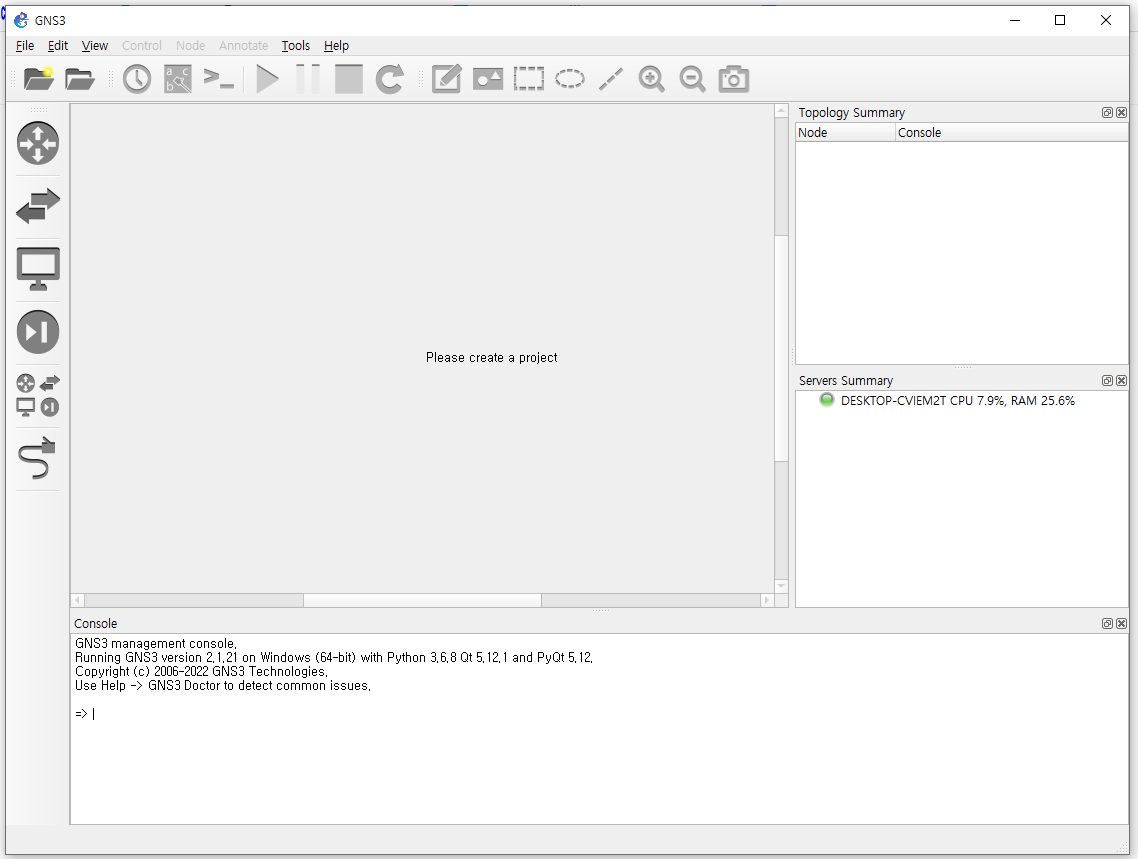The width and height of the screenshot is (1138, 859).
Task: Open the View menu
Action: click(x=94, y=46)
